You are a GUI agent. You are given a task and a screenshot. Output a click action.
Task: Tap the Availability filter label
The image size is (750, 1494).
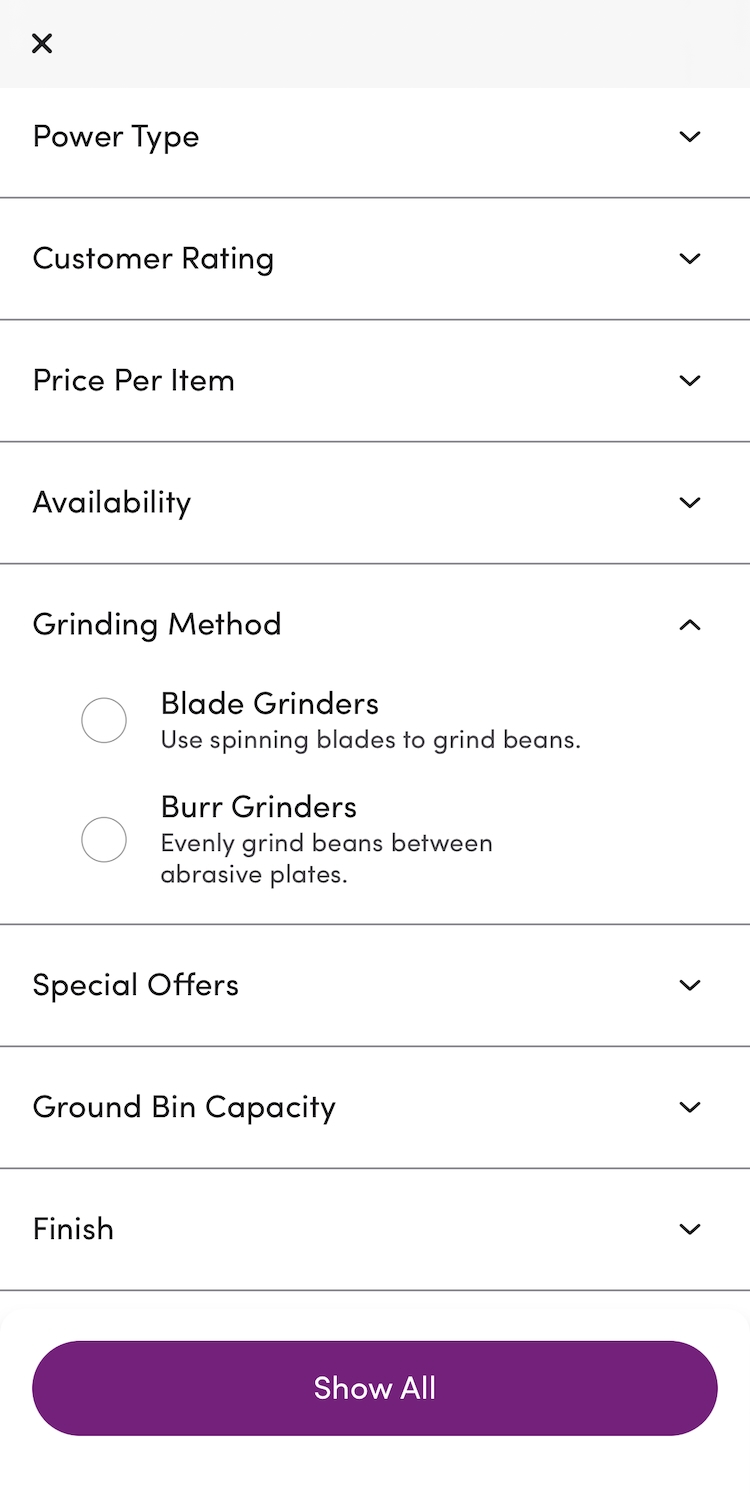pyautogui.click(x=111, y=503)
